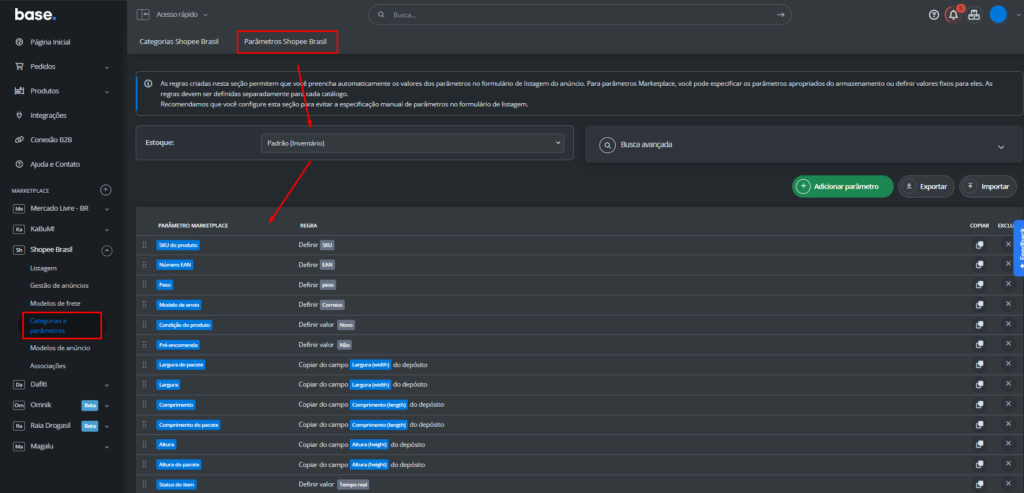Click the base. logo
This screenshot has height=493, width=1024.
pyautogui.click(x=35, y=14)
